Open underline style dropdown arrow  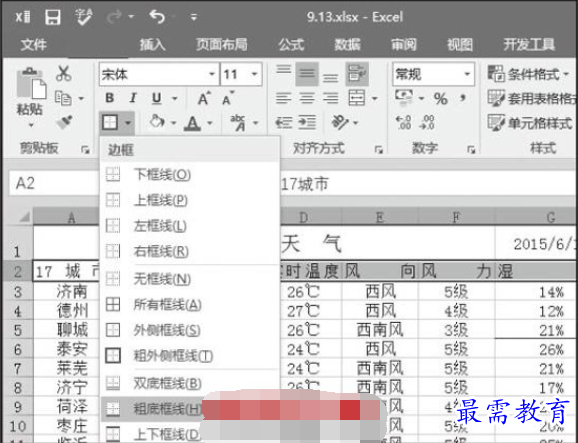click(x=174, y=99)
